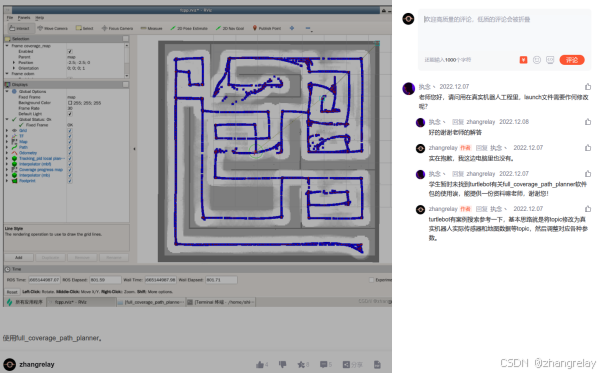Click the Reset button in Time panel

12,292
